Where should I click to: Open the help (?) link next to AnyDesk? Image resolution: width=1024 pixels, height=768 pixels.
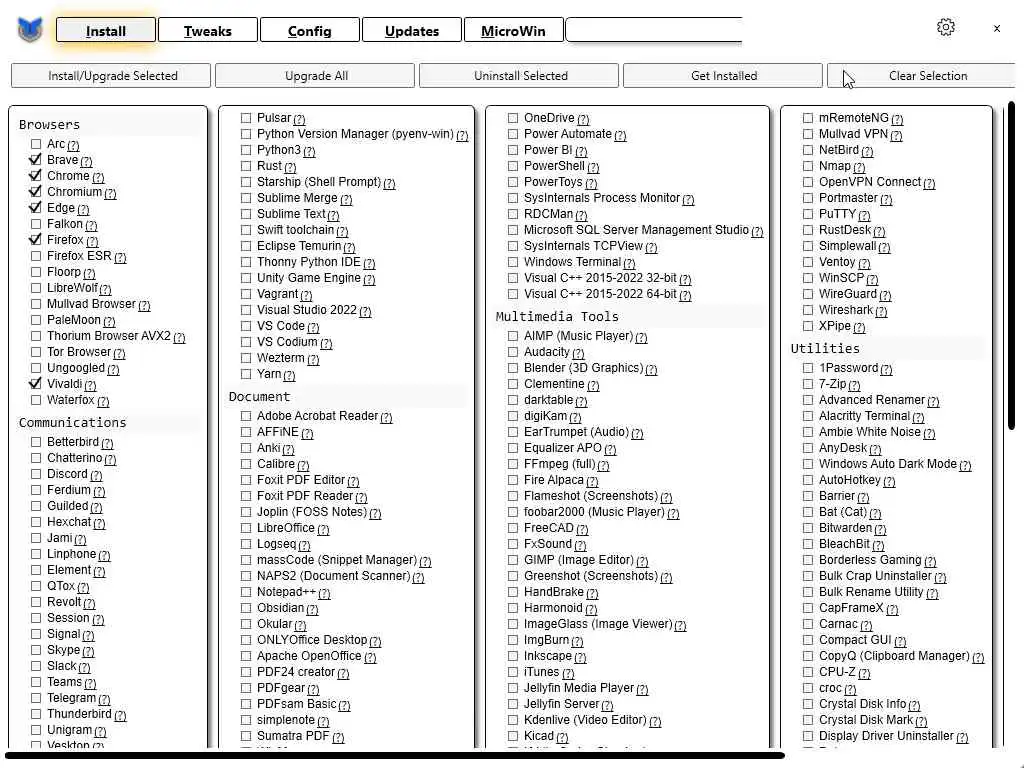click(876, 449)
